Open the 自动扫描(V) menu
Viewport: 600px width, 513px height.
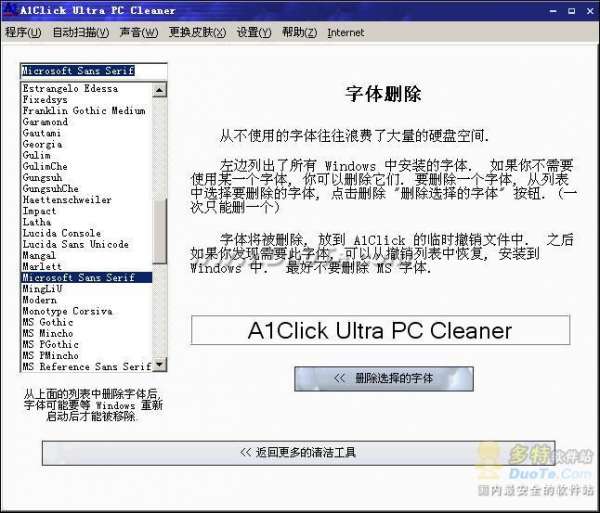coord(80,32)
